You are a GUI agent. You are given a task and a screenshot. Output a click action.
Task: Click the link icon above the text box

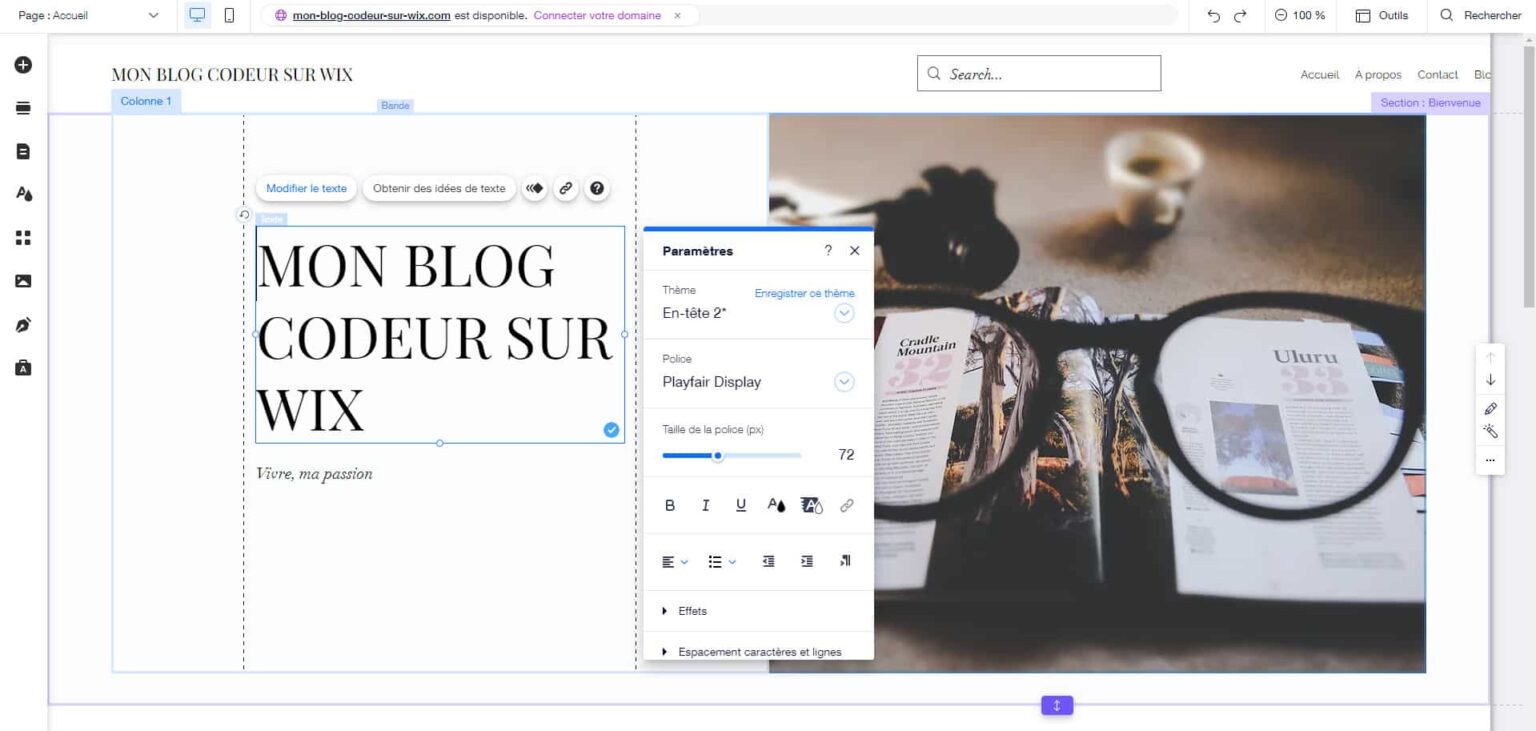pos(565,188)
